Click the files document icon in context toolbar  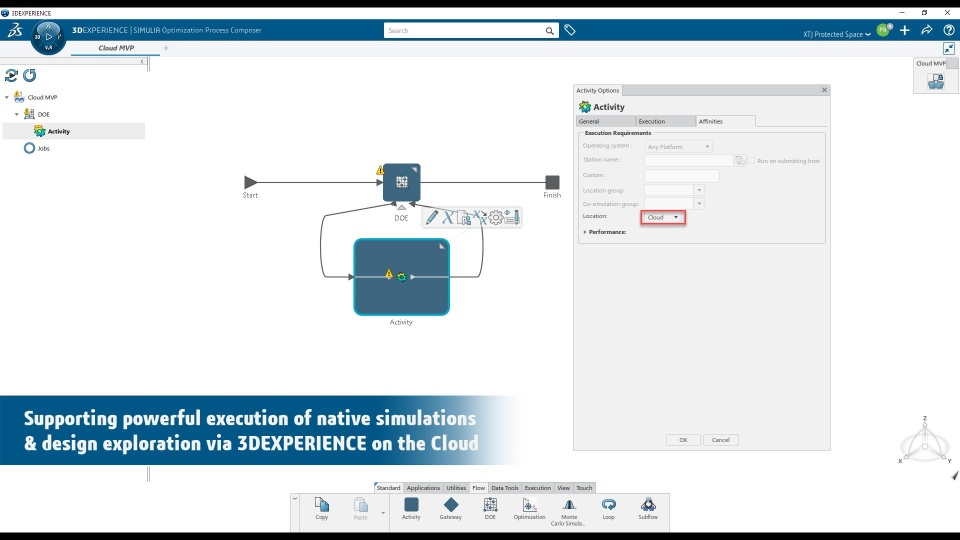(463, 217)
